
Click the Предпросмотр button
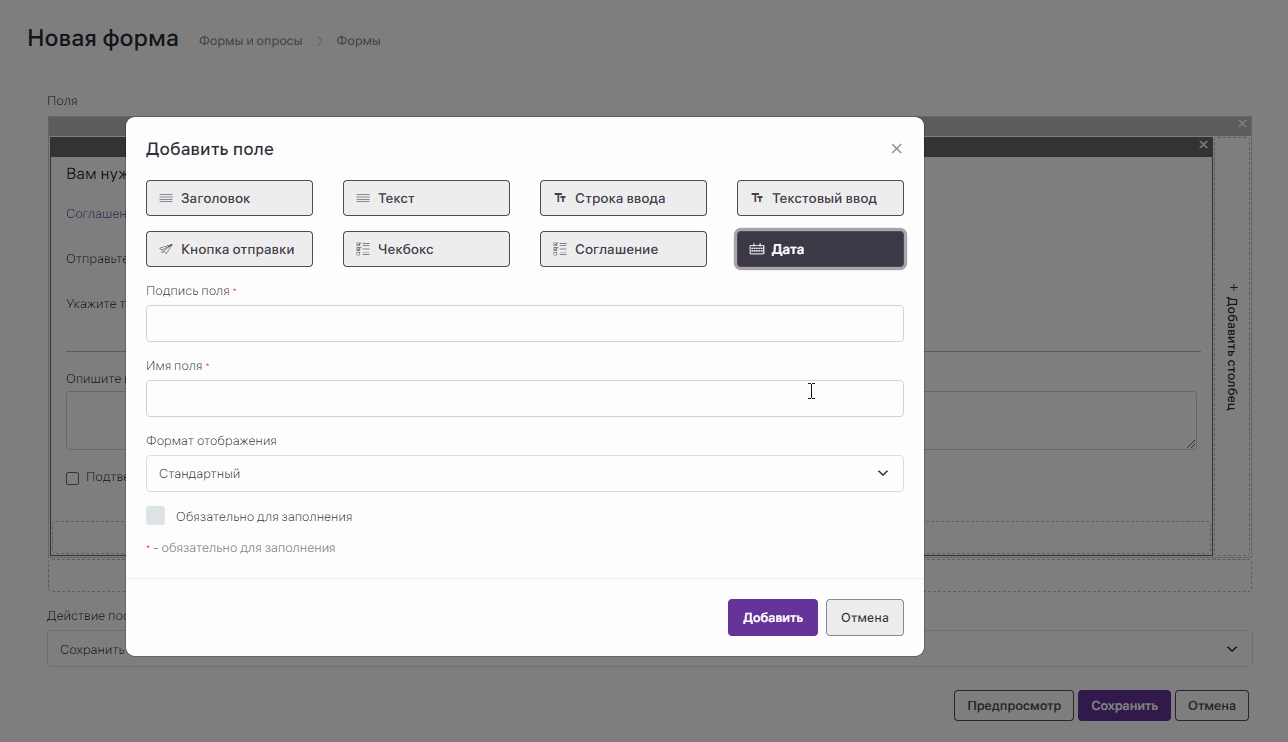point(1013,705)
